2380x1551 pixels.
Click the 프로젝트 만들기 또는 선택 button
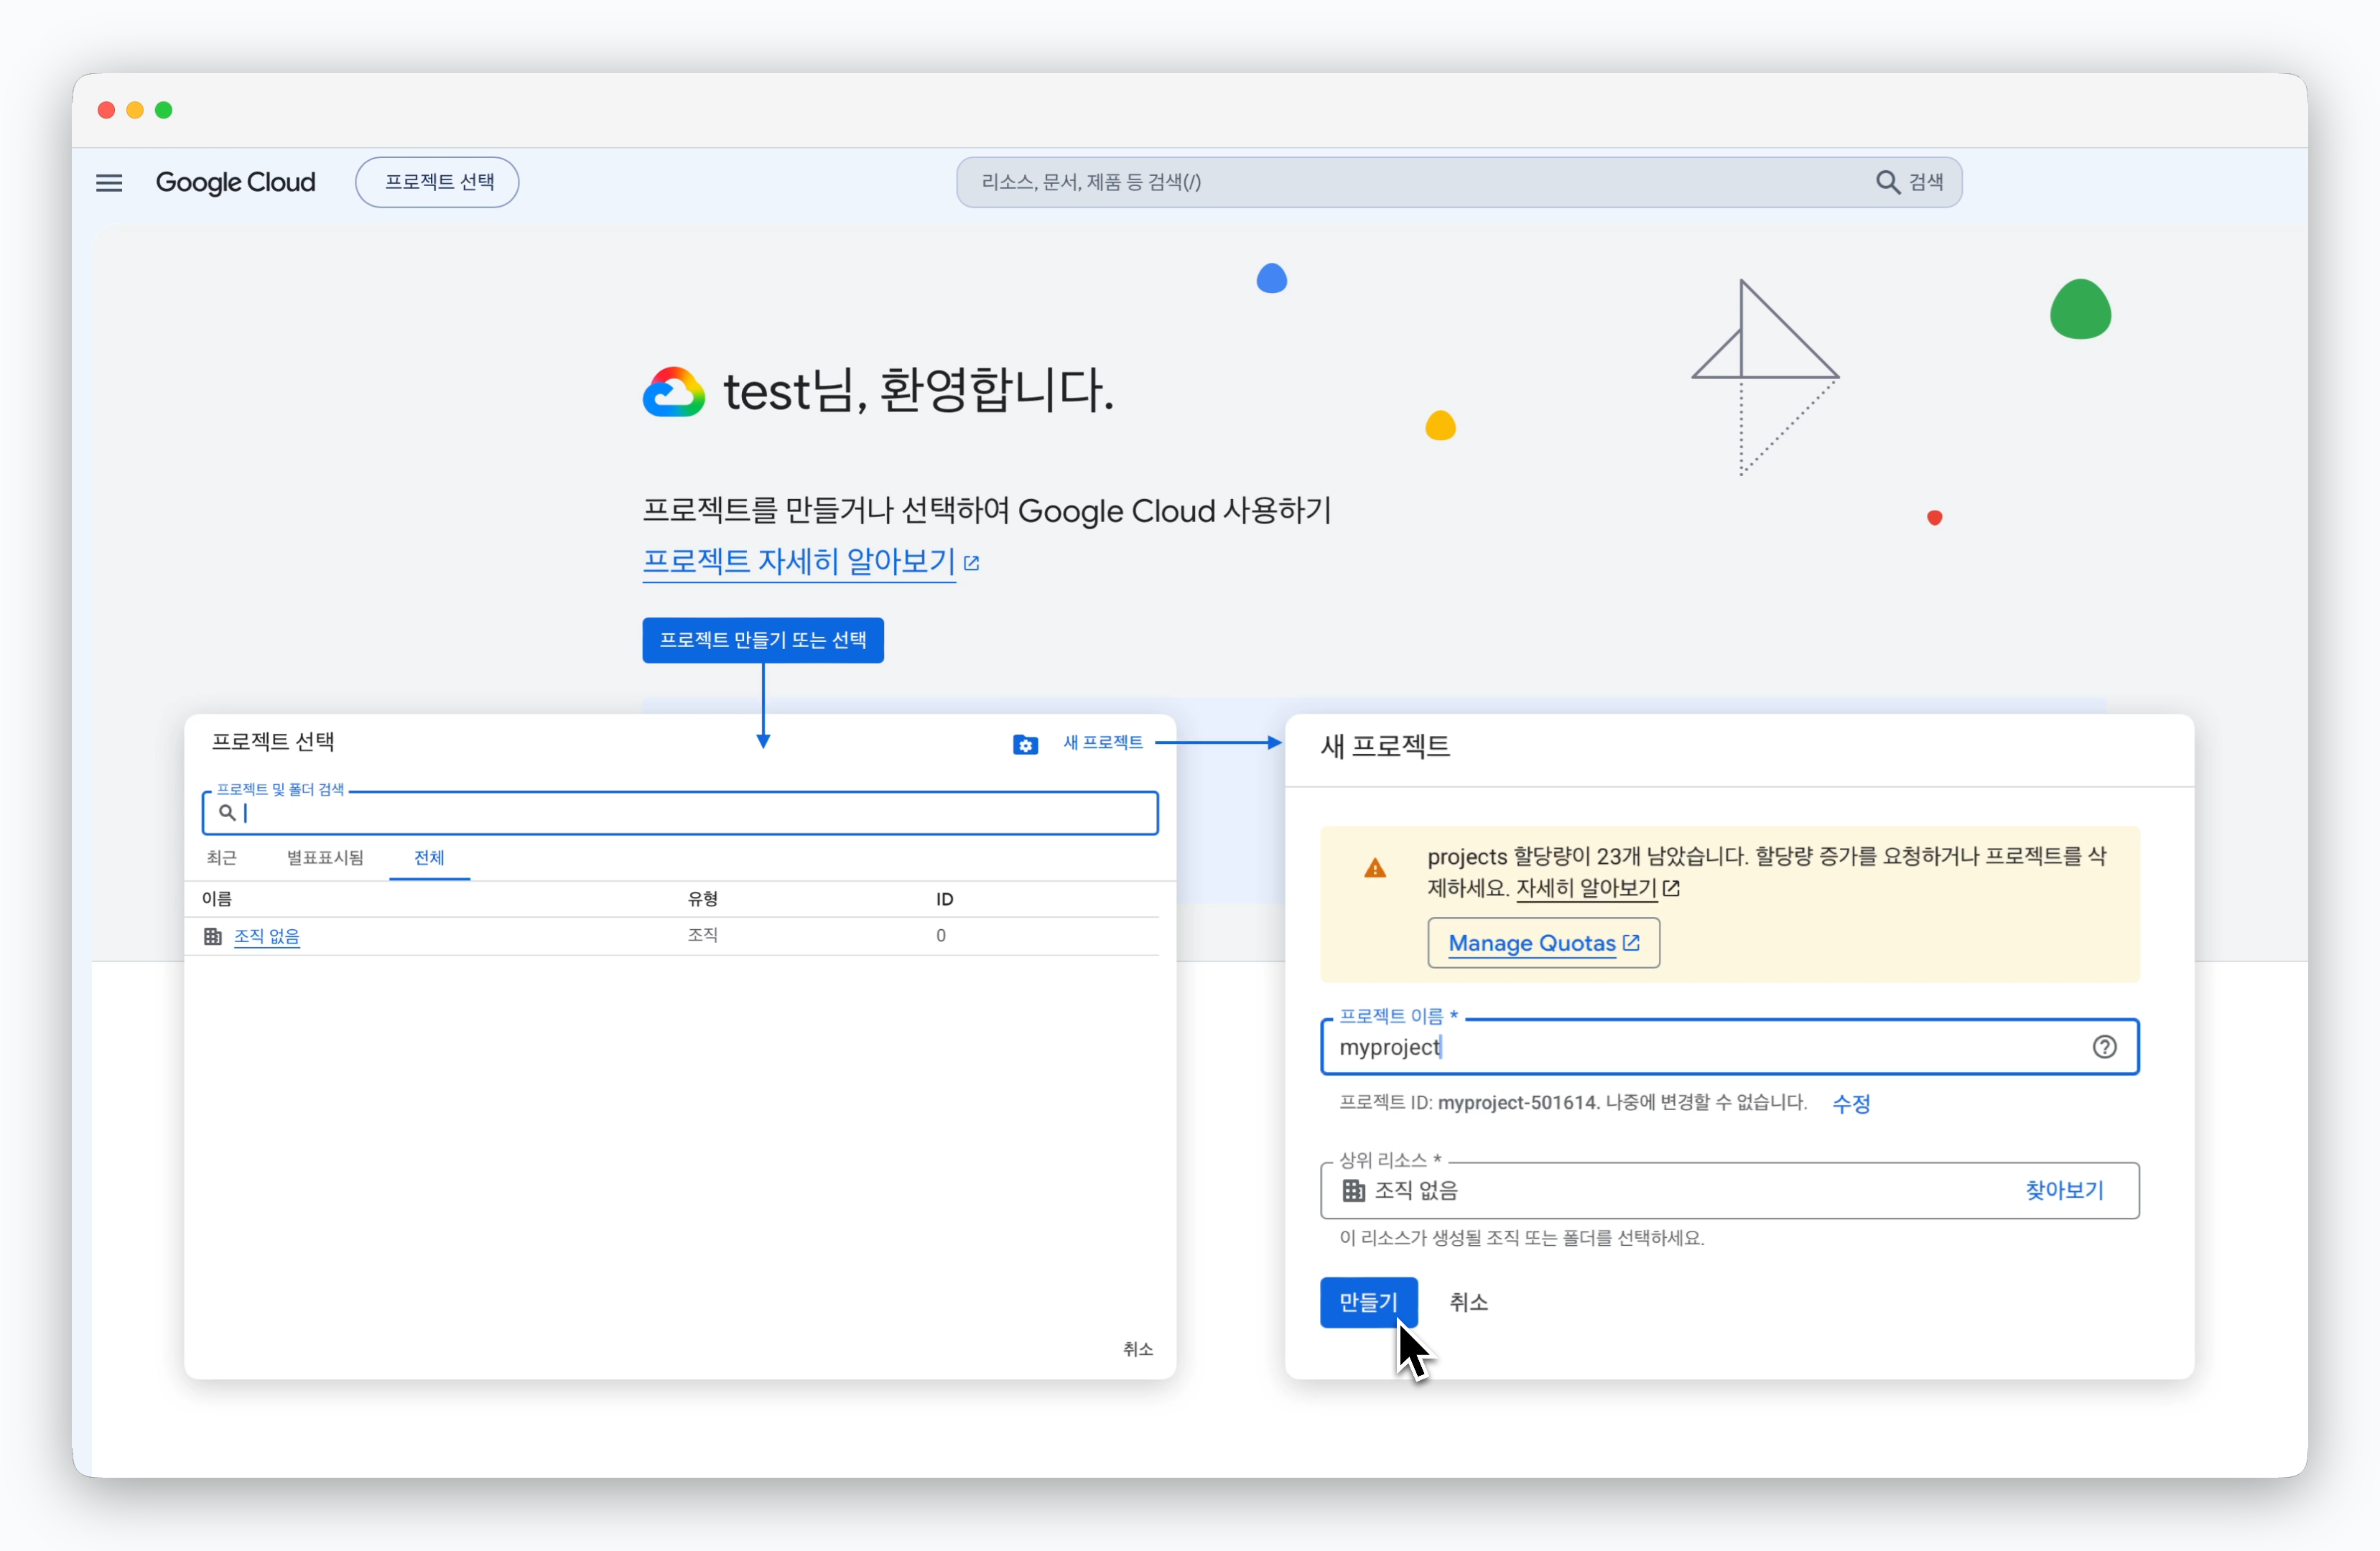pos(763,640)
